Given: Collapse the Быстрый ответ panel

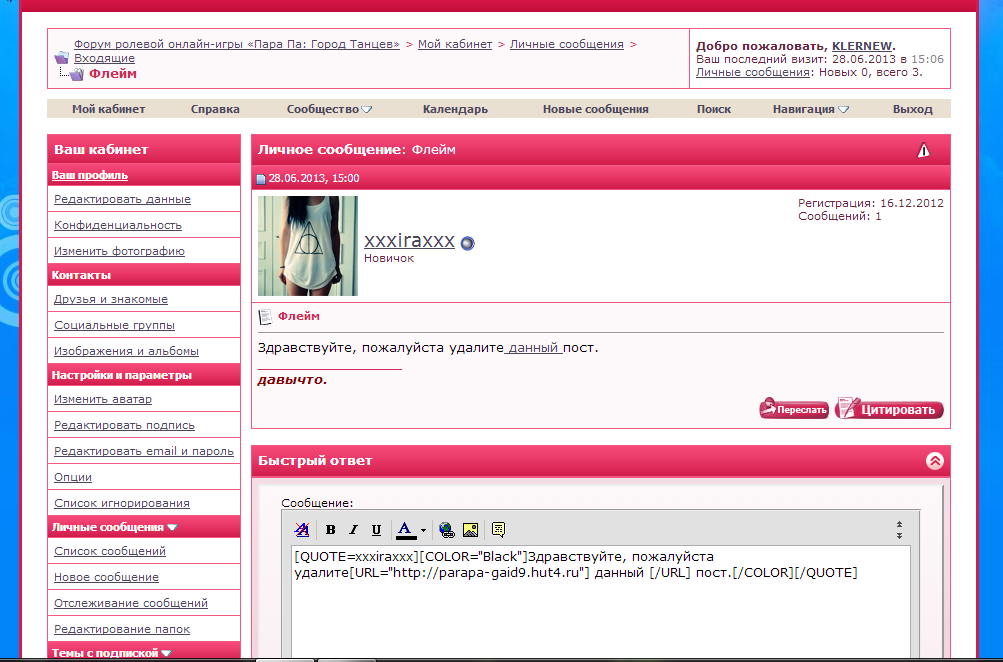Looking at the screenshot, I should click(x=935, y=461).
